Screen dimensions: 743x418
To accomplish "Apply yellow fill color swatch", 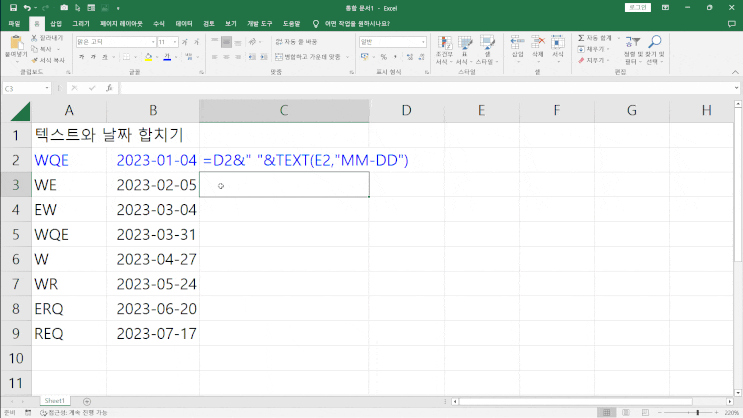I will click(x=148, y=57).
